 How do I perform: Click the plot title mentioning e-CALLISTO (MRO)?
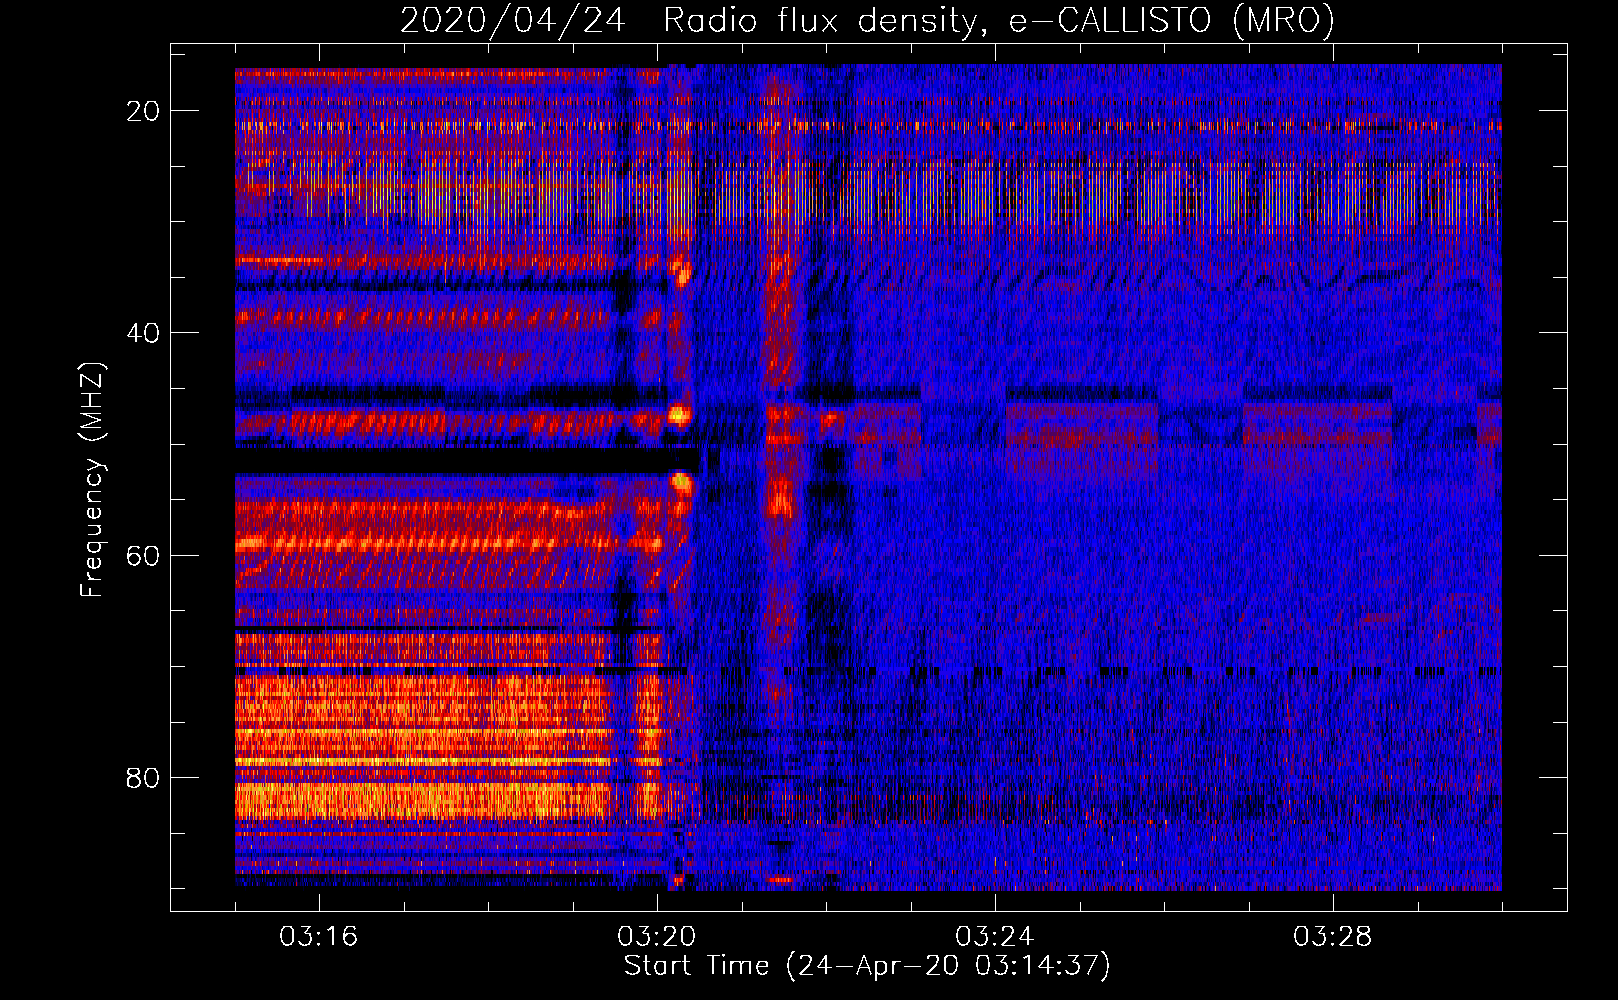(867, 20)
